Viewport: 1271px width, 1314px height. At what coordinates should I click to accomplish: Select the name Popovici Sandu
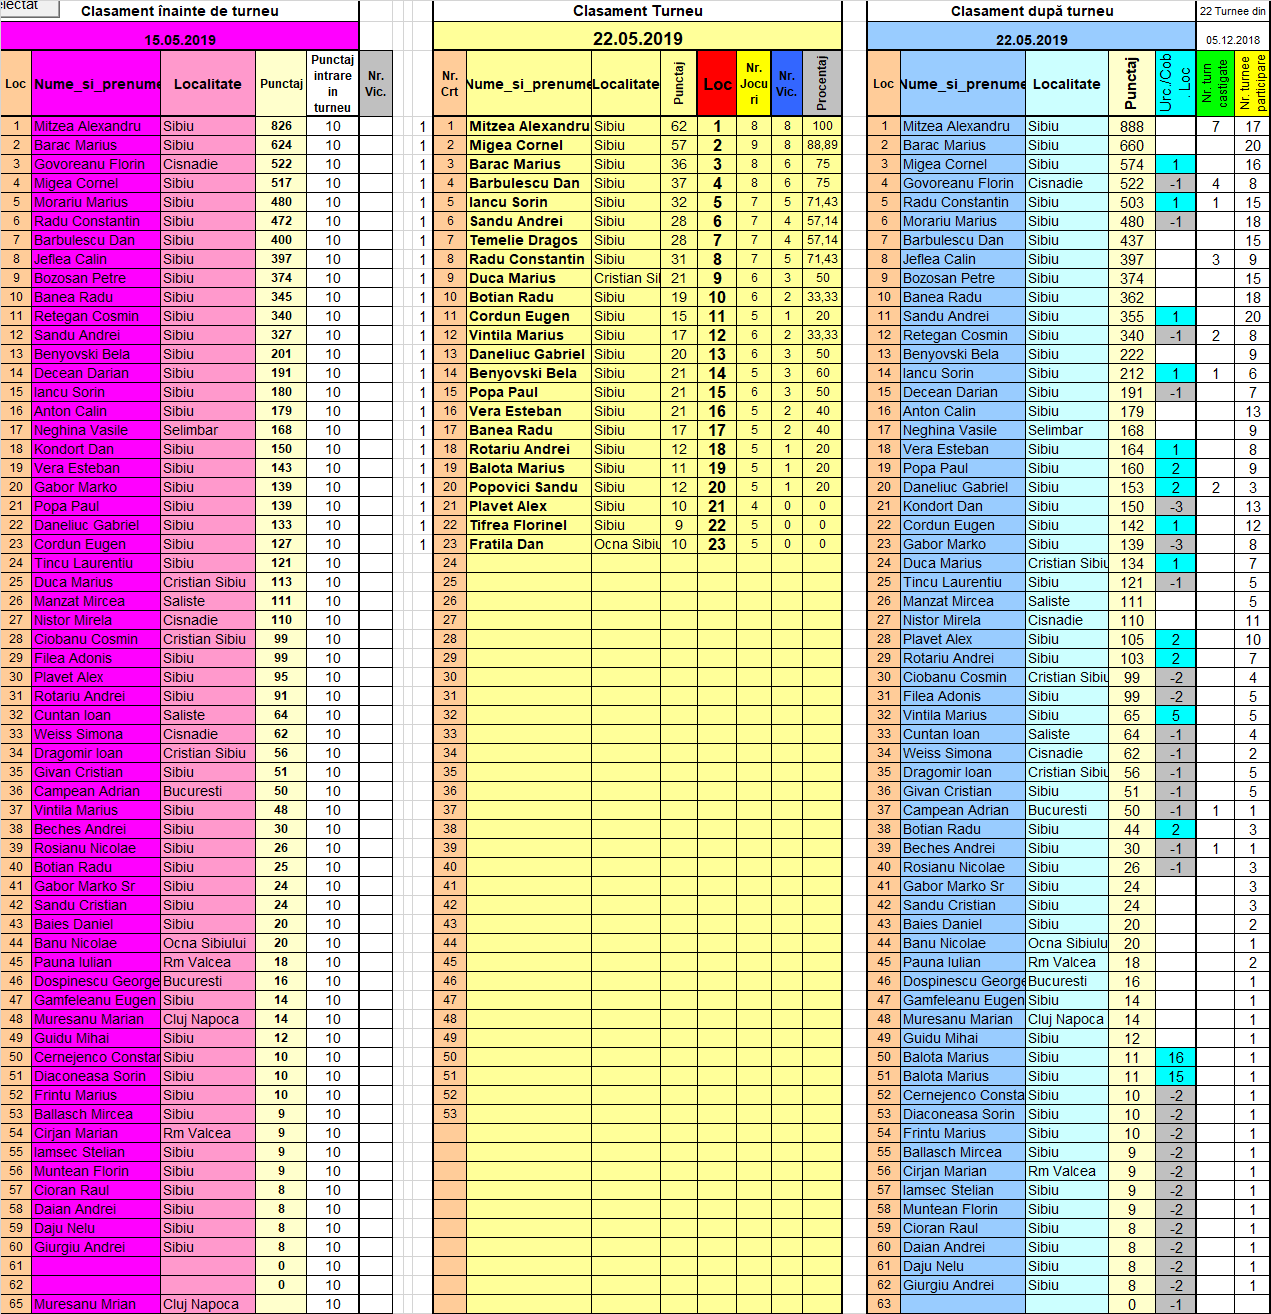[x=529, y=487]
